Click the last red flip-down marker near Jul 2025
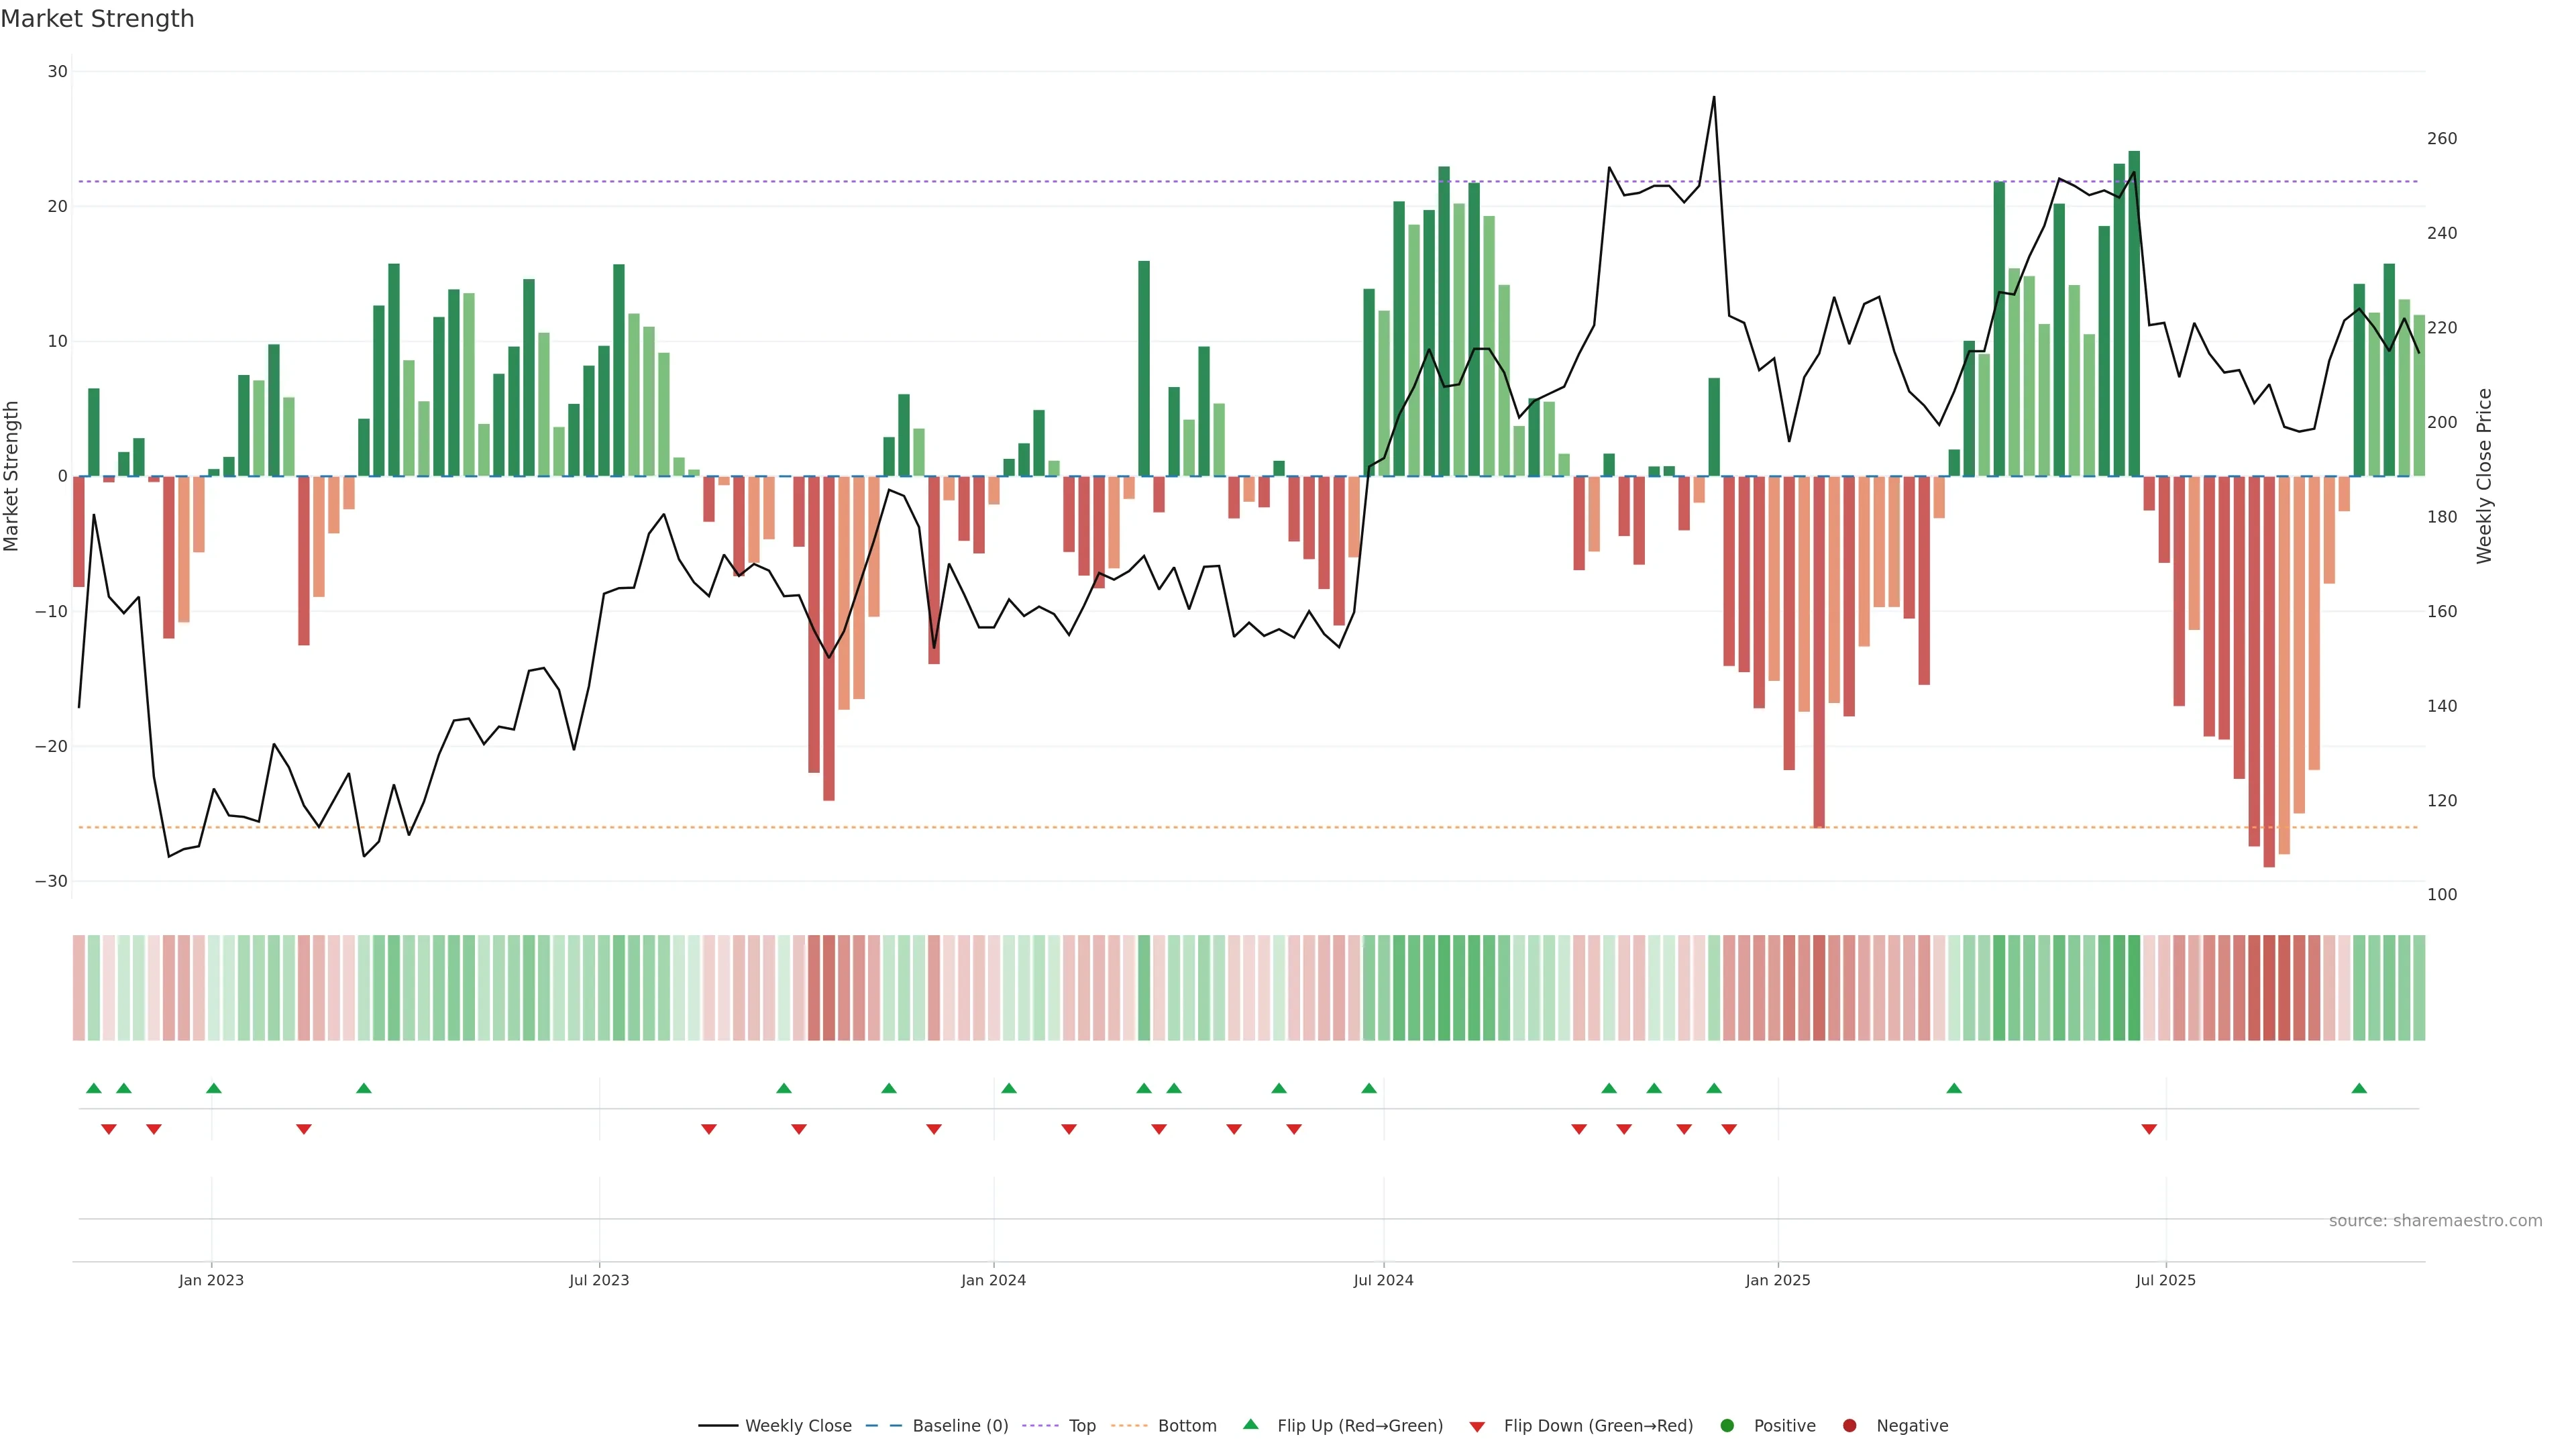The width and height of the screenshot is (2576, 1449). pyautogui.click(x=2149, y=1129)
